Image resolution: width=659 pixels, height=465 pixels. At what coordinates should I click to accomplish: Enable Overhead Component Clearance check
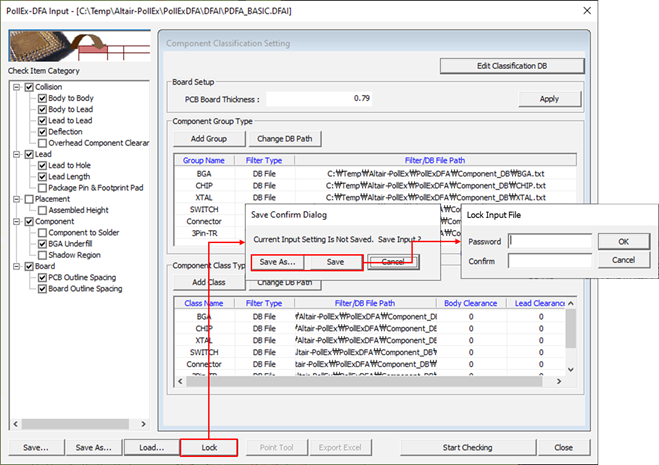[42, 143]
